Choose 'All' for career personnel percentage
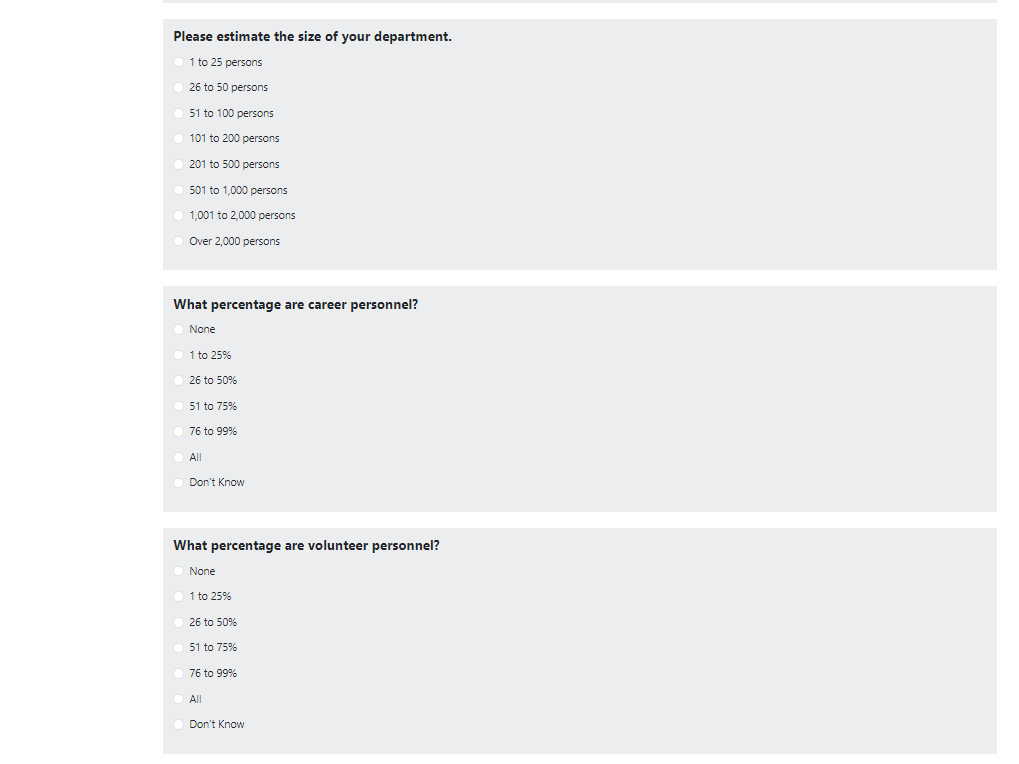 click(x=179, y=457)
